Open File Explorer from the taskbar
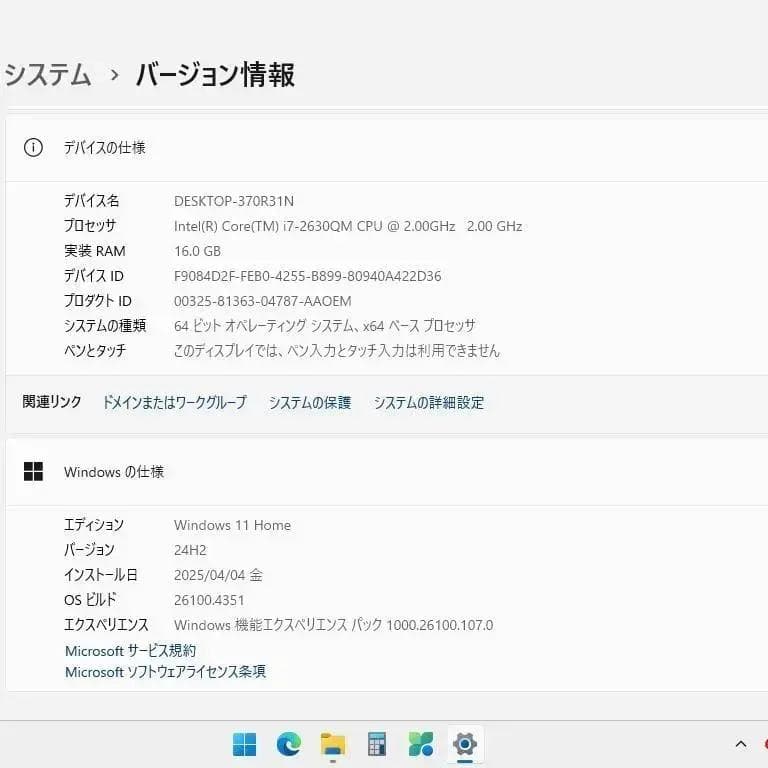 click(x=333, y=744)
